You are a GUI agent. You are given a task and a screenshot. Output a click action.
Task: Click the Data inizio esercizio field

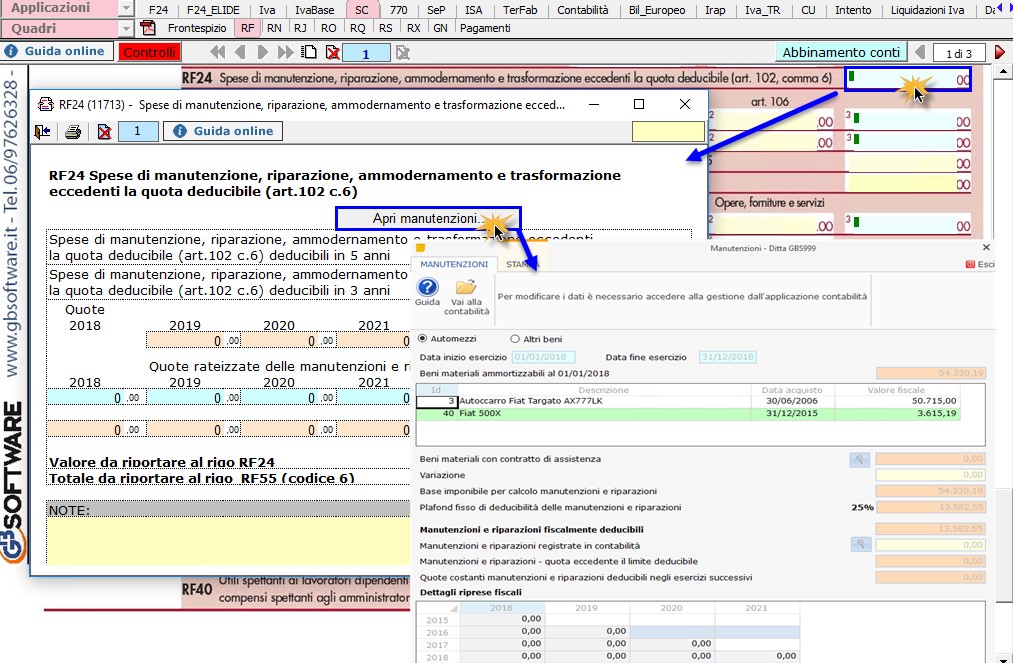[x=543, y=357]
